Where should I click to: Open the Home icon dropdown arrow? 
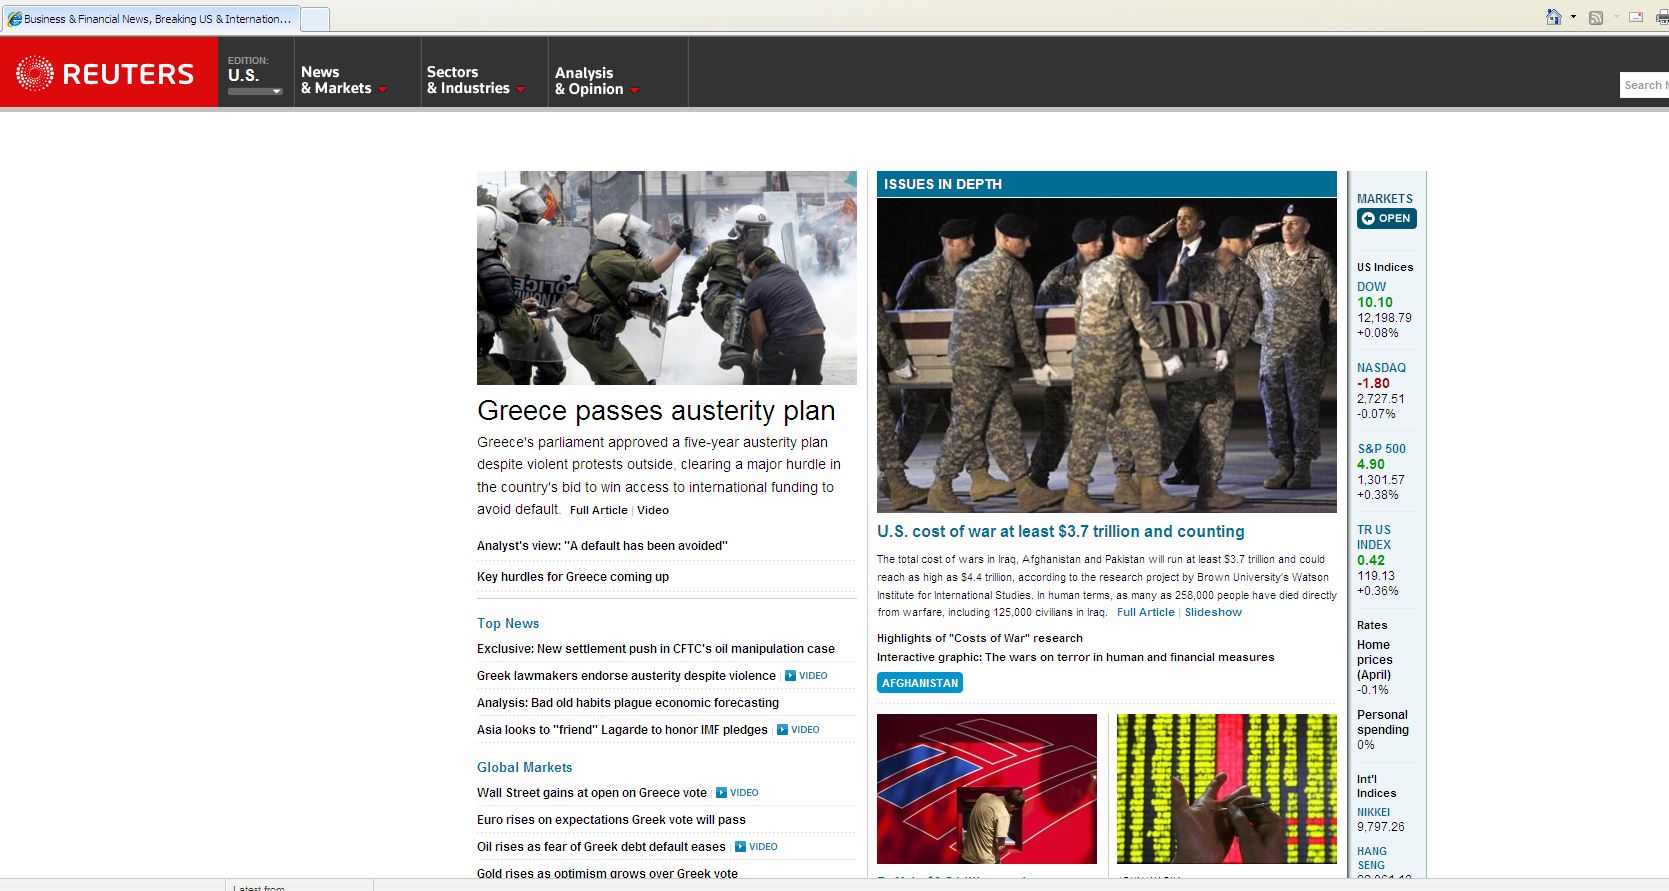[x=1573, y=17]
